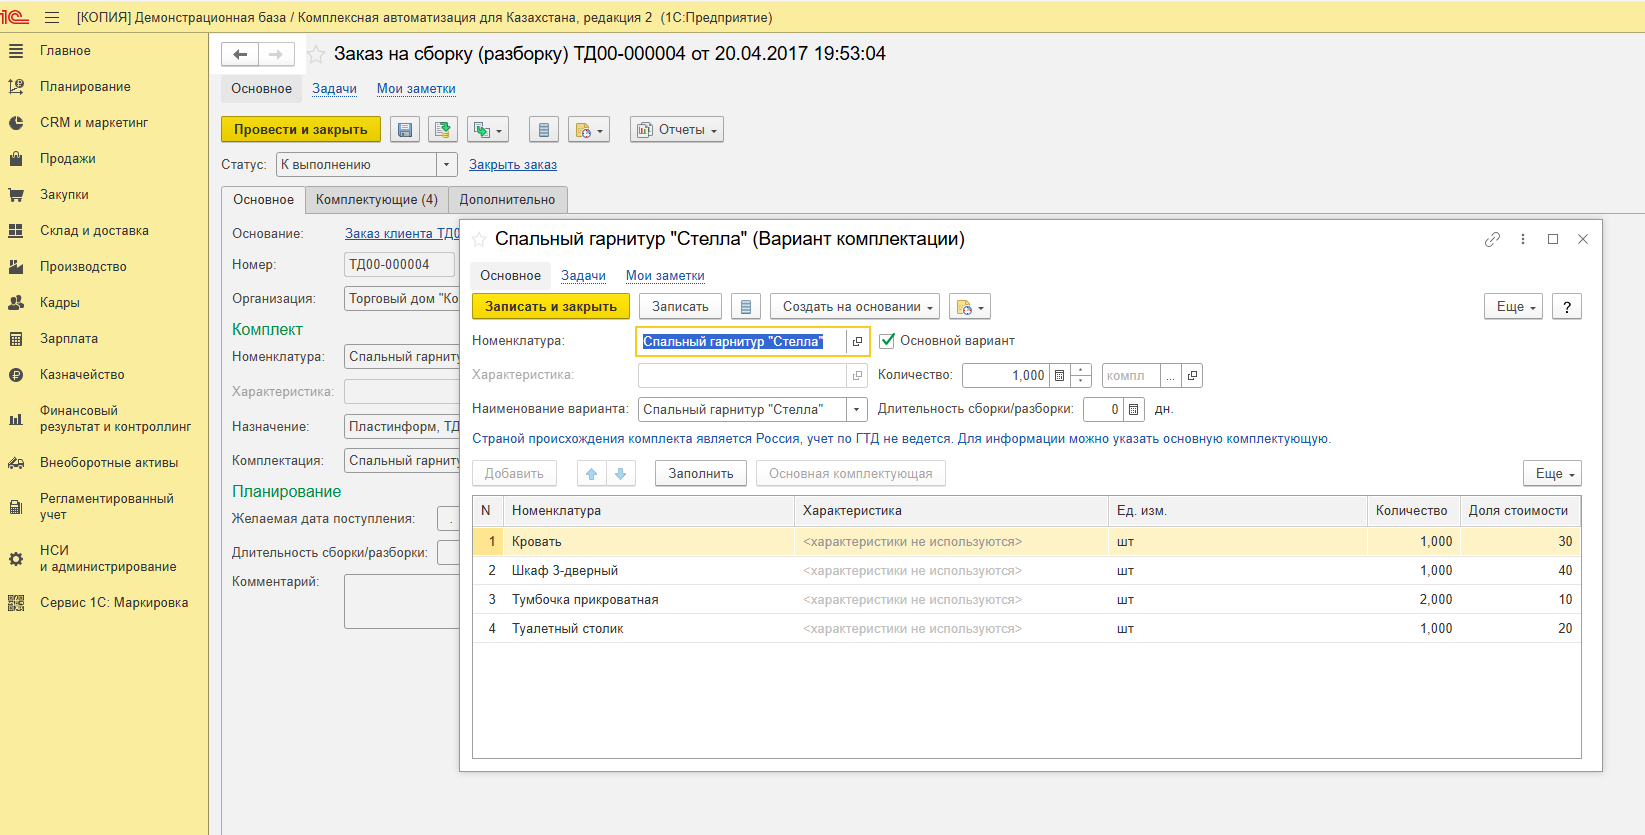Viewport: 1645px width, 835px height.
Task: Open the Создать на основании dropdown
Action: (x=854, y=307)
